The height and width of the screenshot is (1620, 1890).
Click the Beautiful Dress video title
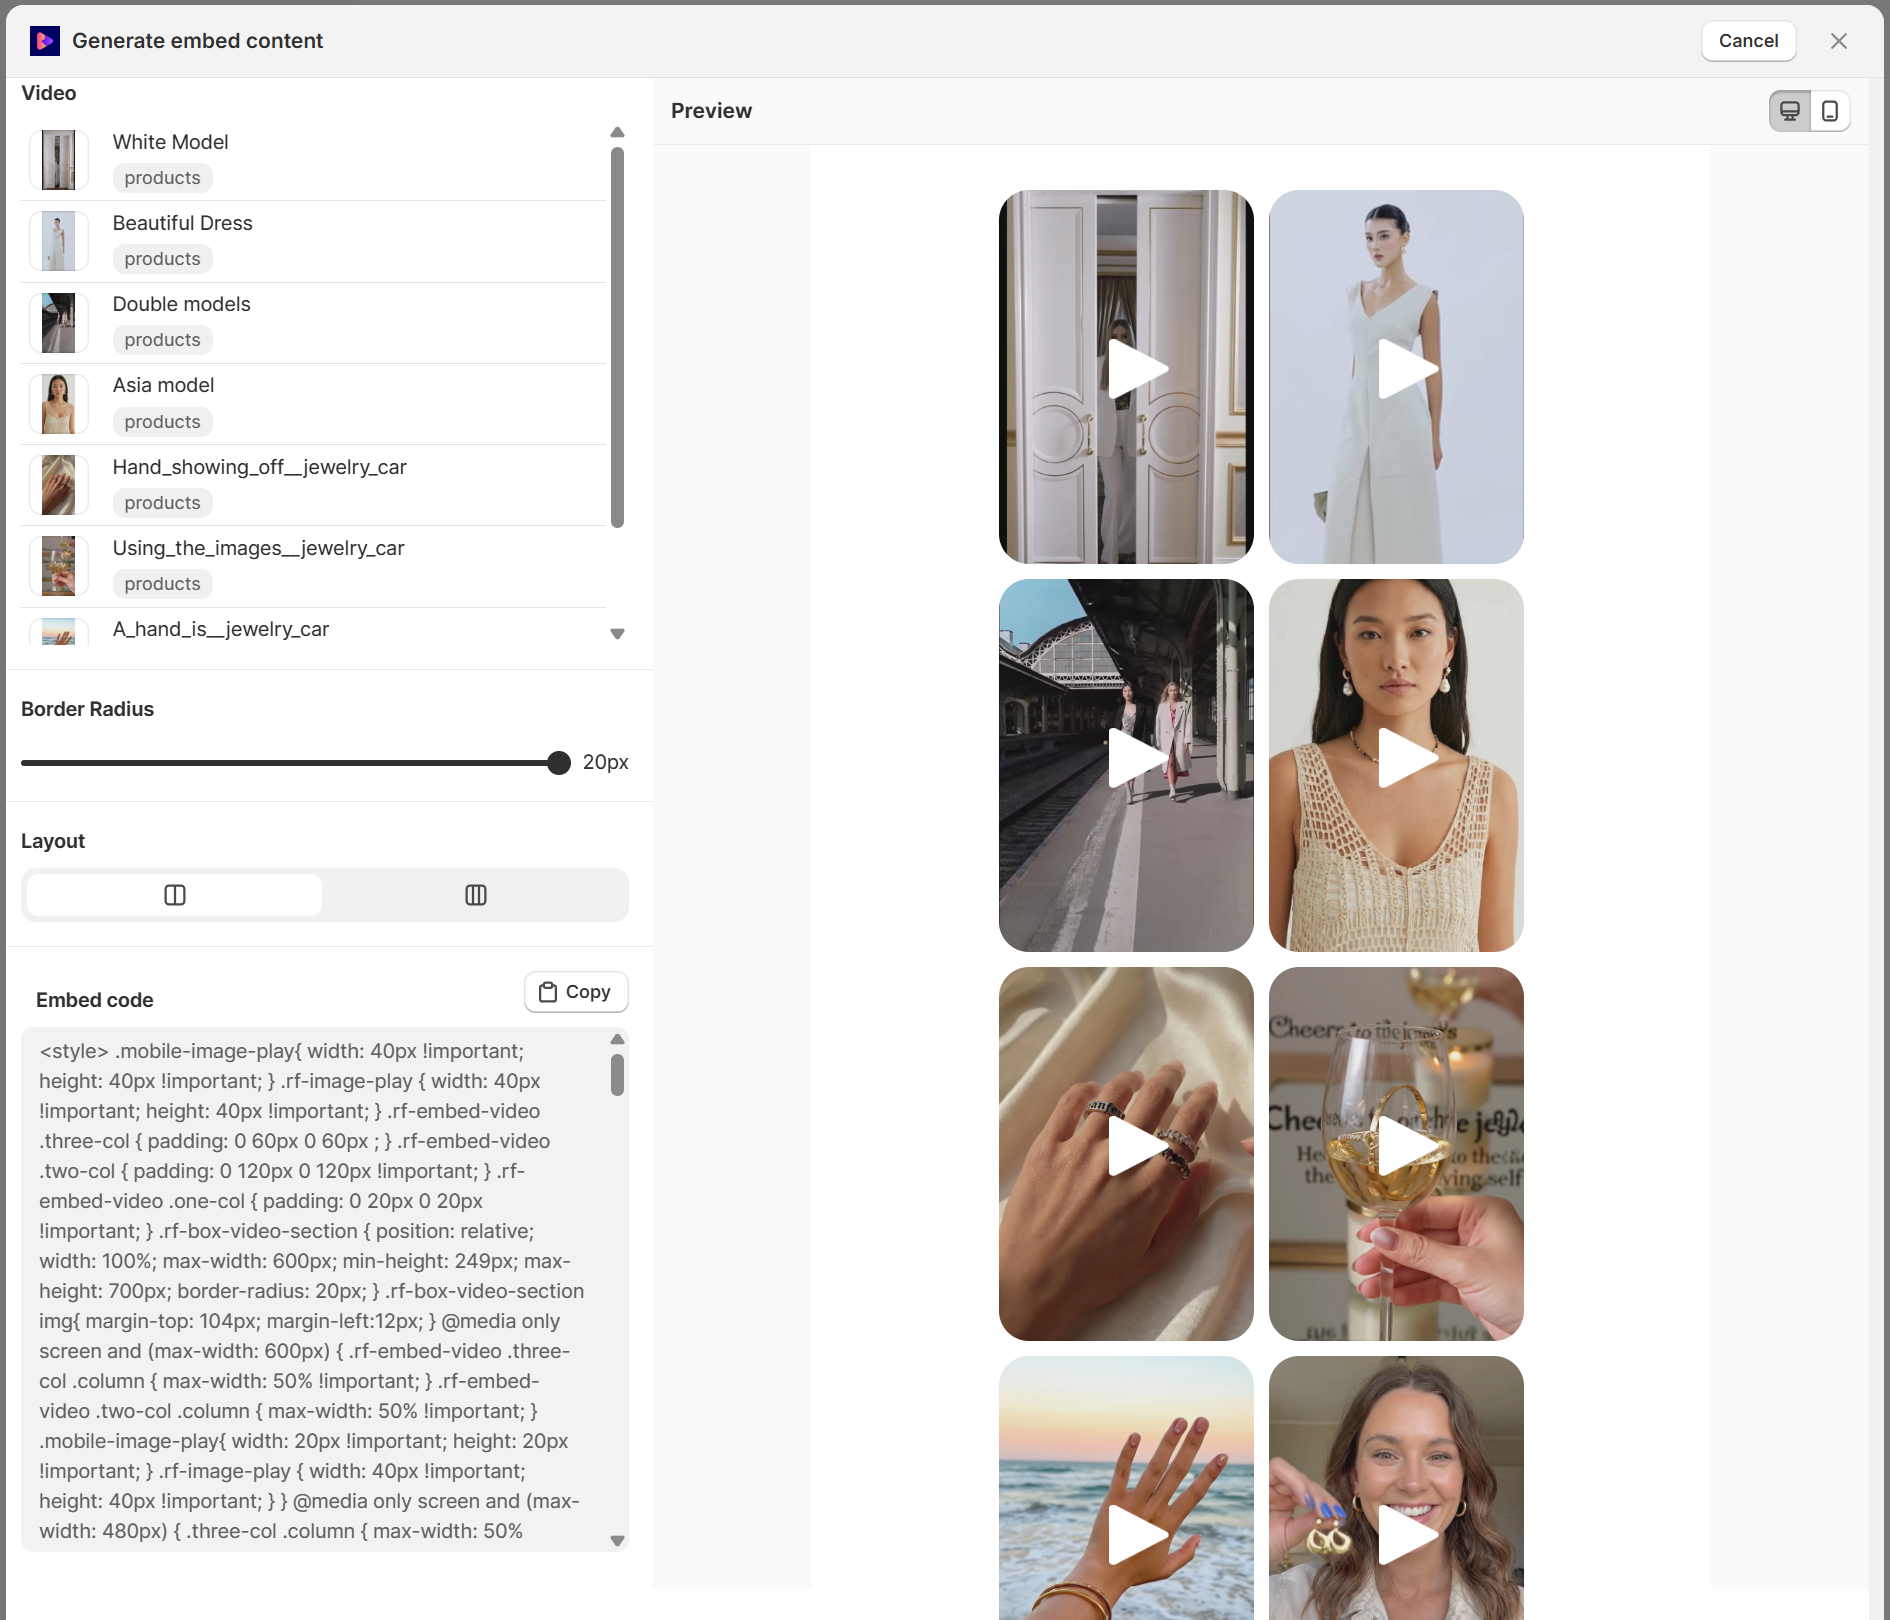click(182, 223)
